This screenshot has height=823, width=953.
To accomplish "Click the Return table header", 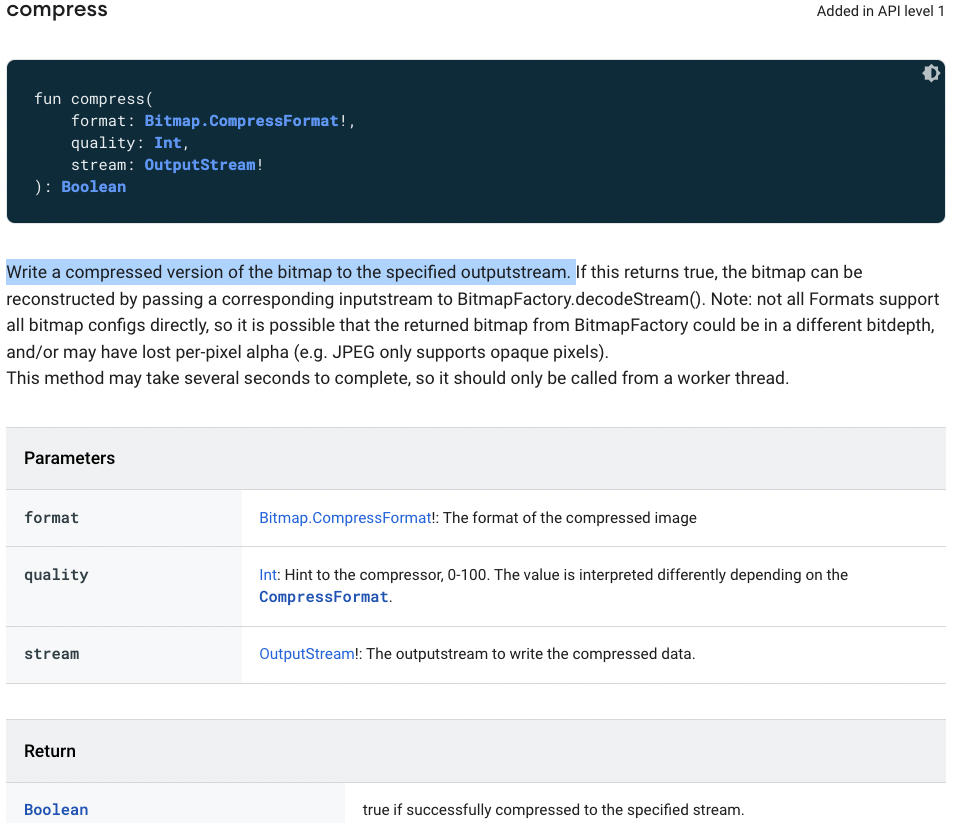I will (x=50, y=751).
